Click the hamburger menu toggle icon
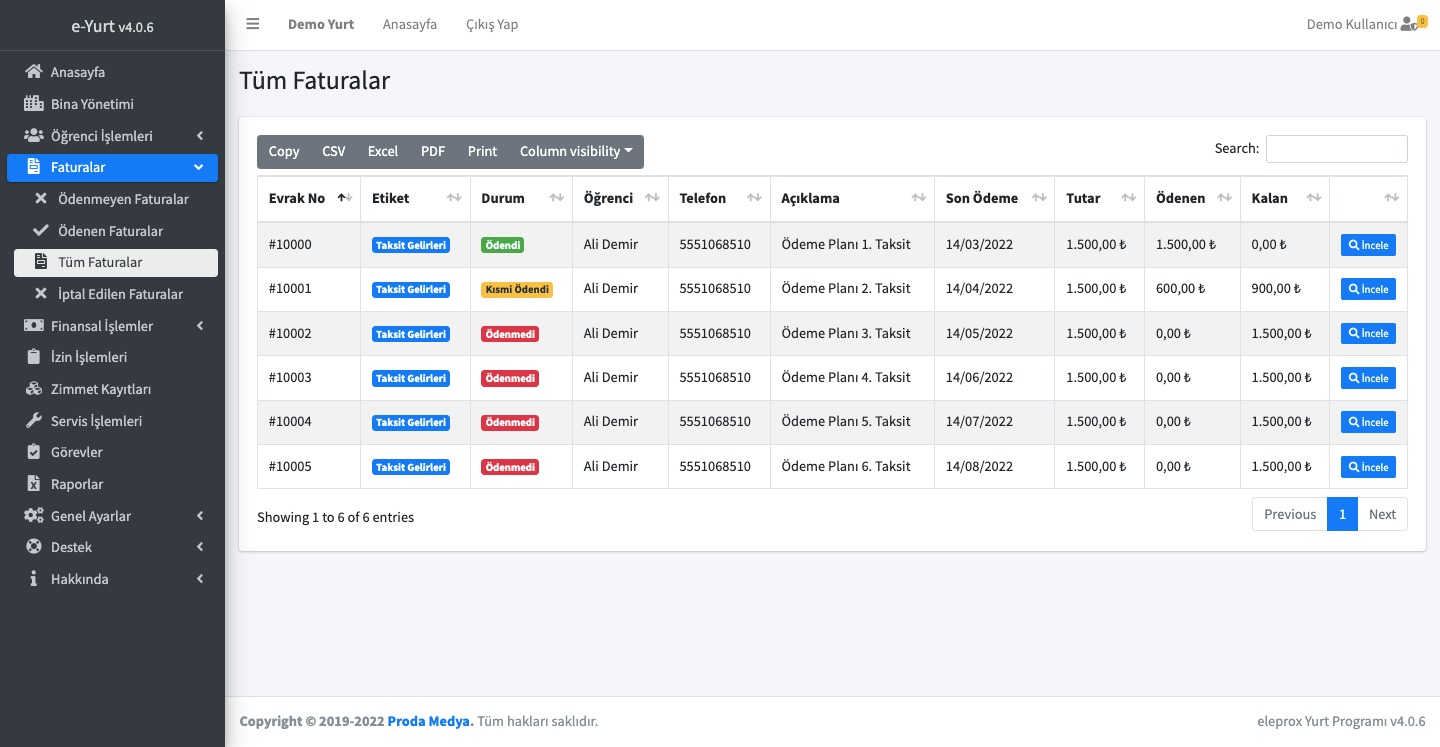The height and width of the screenshot is (747, 1440). tap(253, 24)
